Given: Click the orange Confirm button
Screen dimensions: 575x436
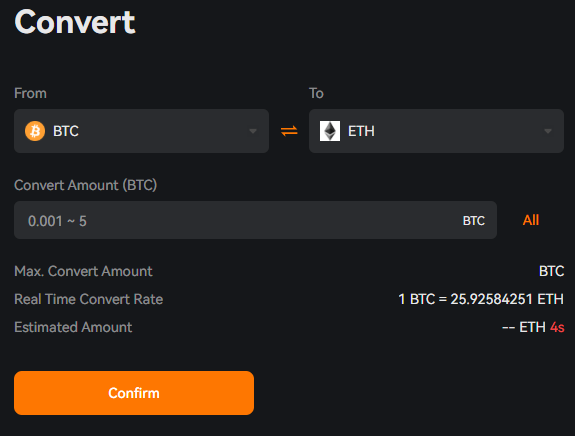Looking at the screenshot, I should (x=134, y=393).
